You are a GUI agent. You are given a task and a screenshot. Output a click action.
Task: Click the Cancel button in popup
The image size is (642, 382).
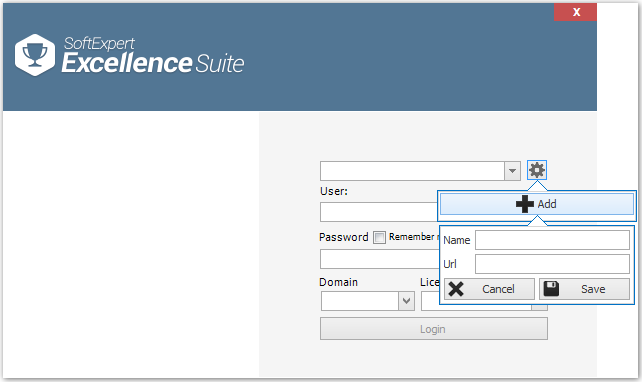[489, 289]
